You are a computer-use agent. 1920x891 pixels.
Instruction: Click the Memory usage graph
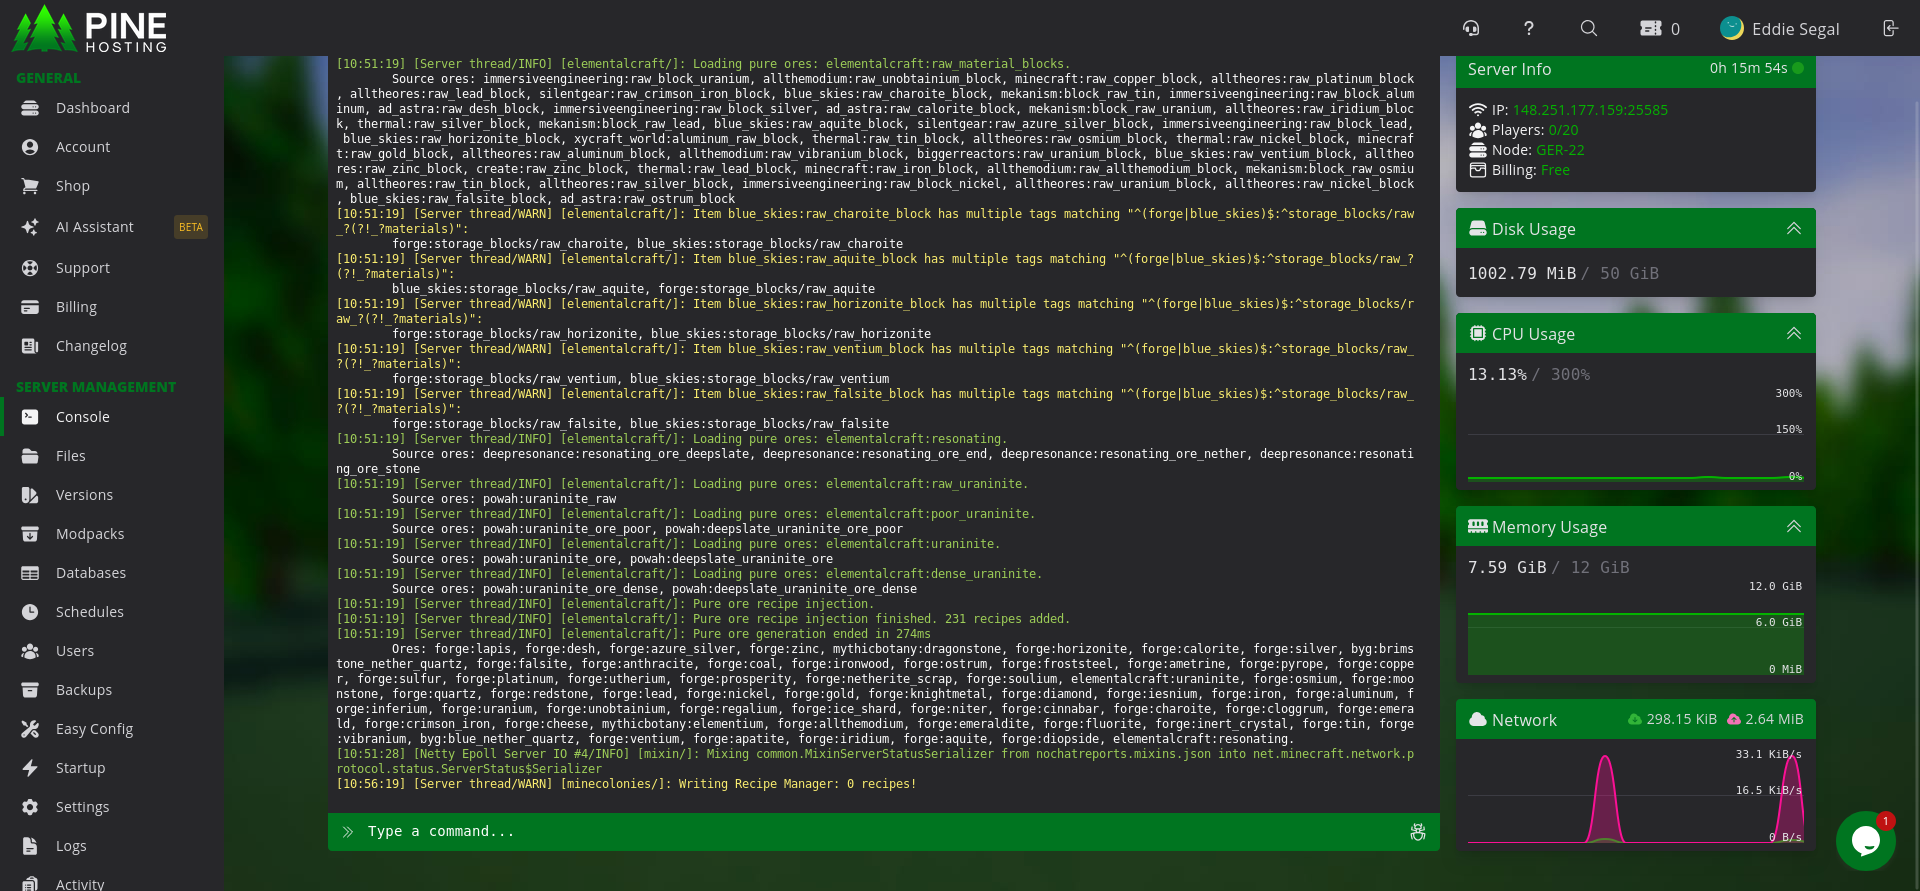click(1636, 629)
